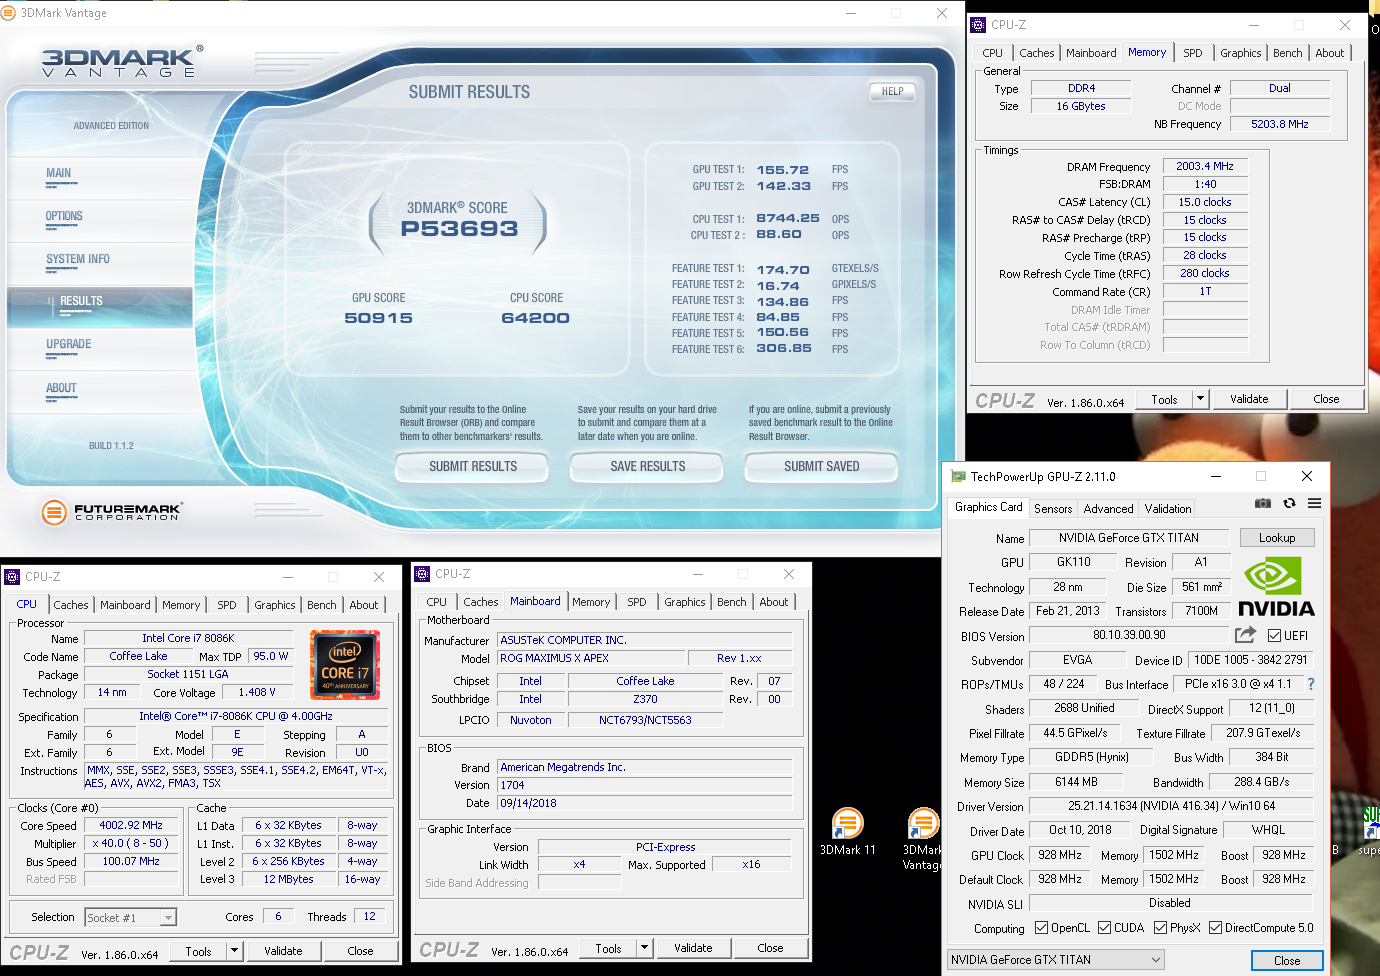Switch to SPD tab in CPU-Z Memory window

click(x=1193, y=53)
